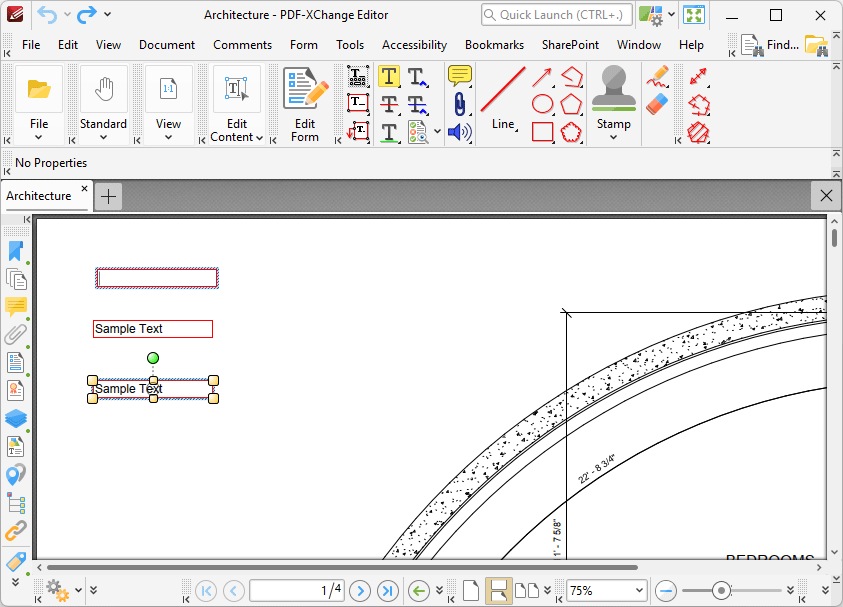Select the Eraser tool
This screenshot has height=607, width=843.
point(657,104)
